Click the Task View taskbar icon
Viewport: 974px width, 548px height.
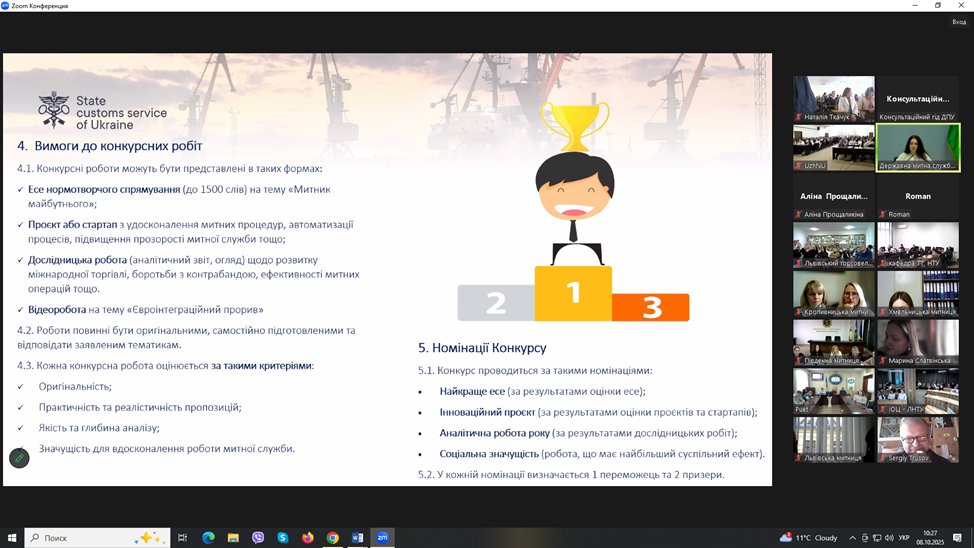click(x=183, y=537)
